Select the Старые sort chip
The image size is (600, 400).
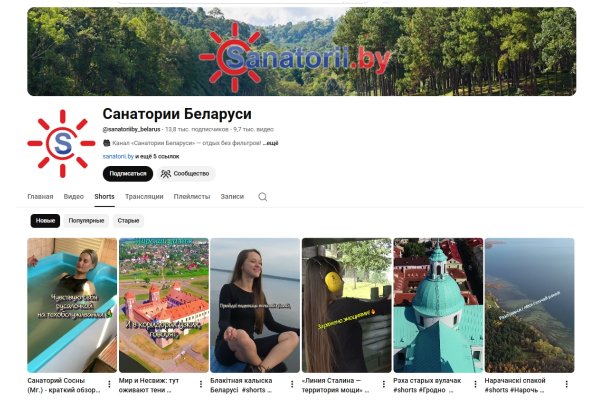pos(128,221)
